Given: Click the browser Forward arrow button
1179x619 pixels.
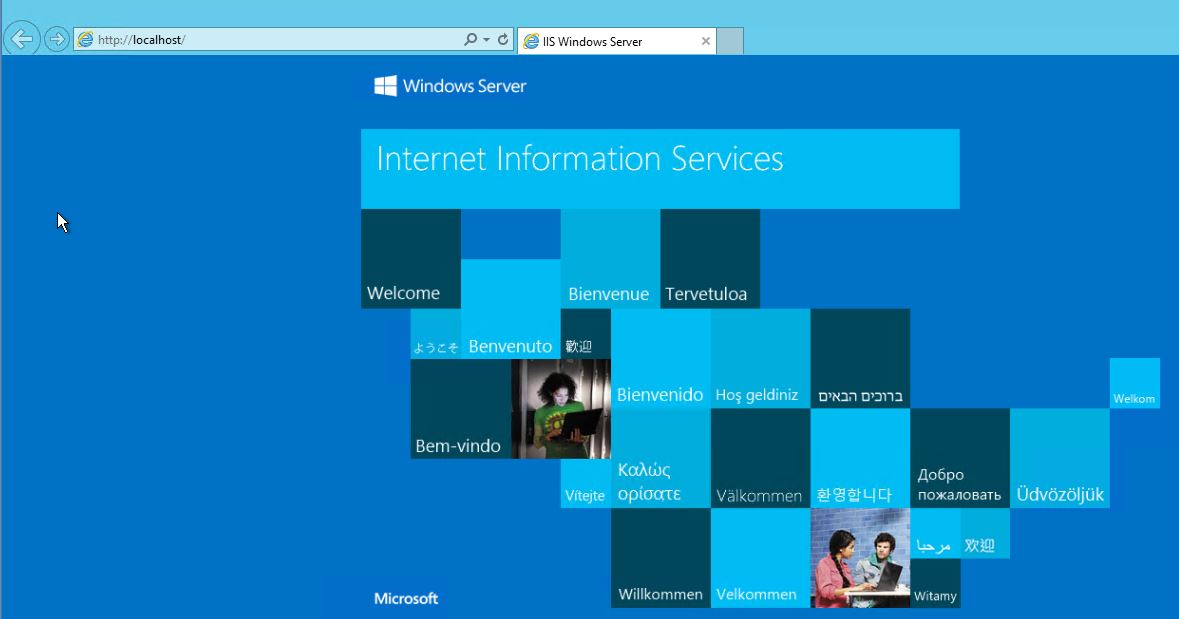Looking at the screenshot, I should point(56,39).
